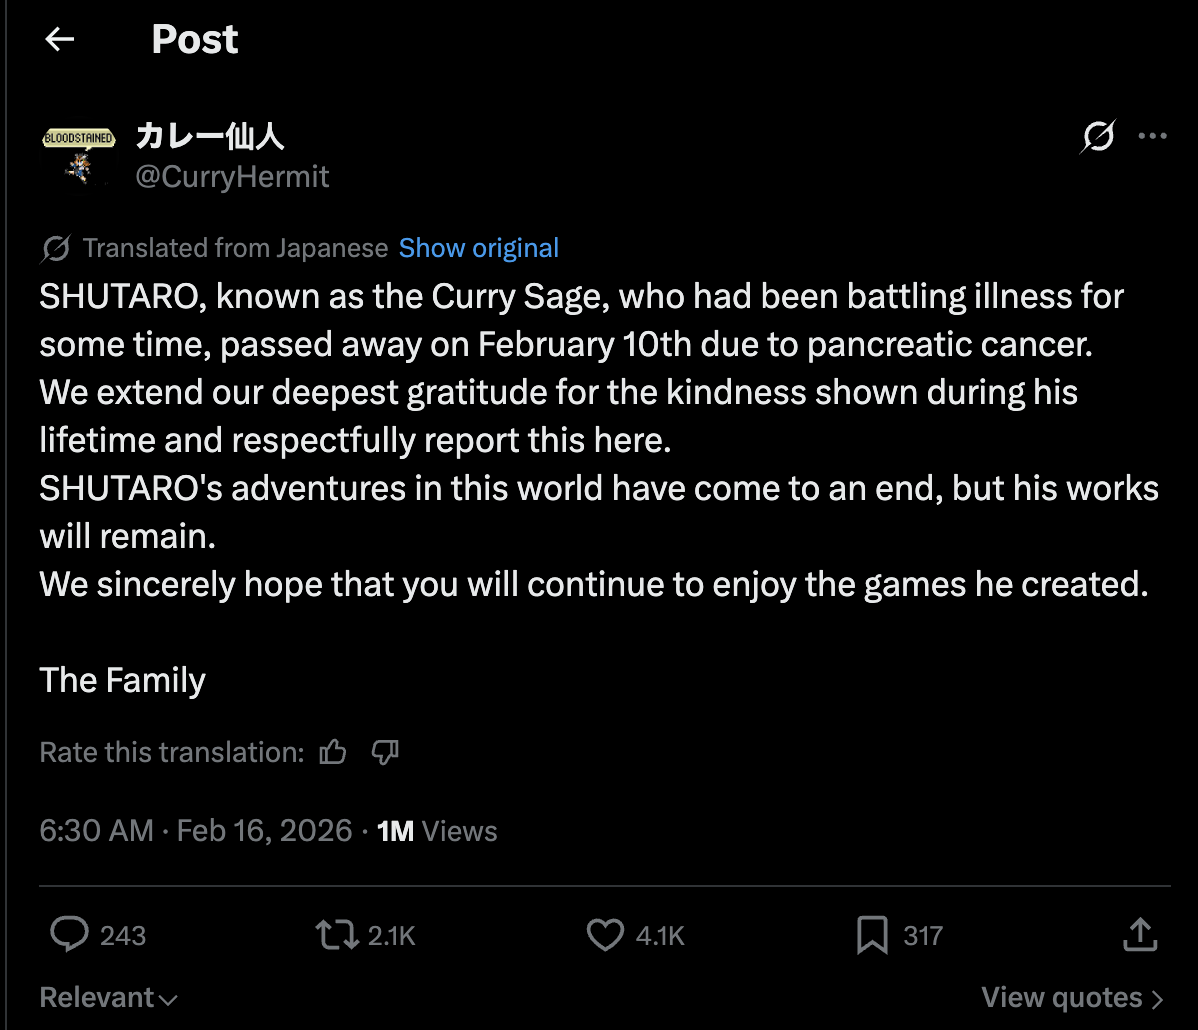Rate translation with thumbs down
The height and width of the screenshot is (1030, 1198).
tap(385, 752)
